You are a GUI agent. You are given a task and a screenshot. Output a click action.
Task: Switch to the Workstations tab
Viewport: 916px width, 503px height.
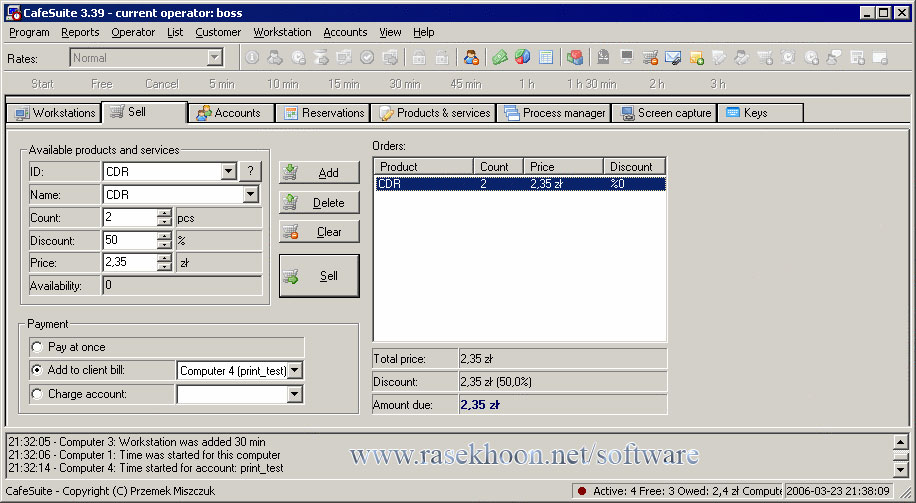(x=54, y=113)
